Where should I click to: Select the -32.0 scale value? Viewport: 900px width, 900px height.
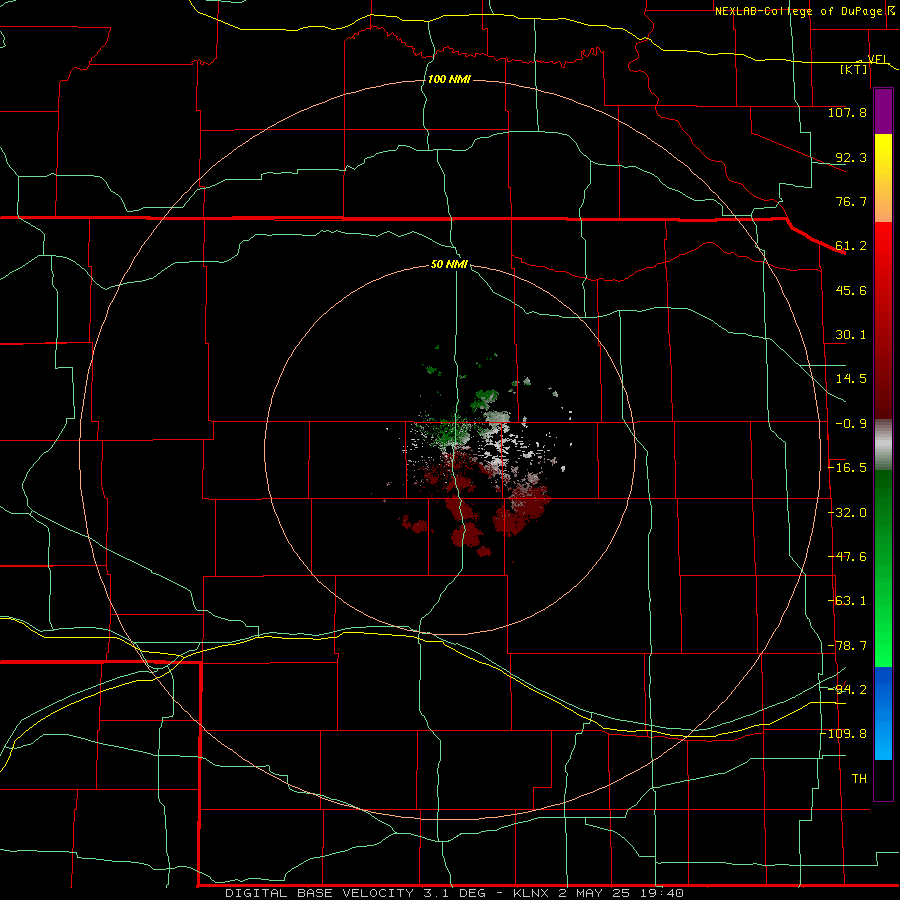(847, 513)
